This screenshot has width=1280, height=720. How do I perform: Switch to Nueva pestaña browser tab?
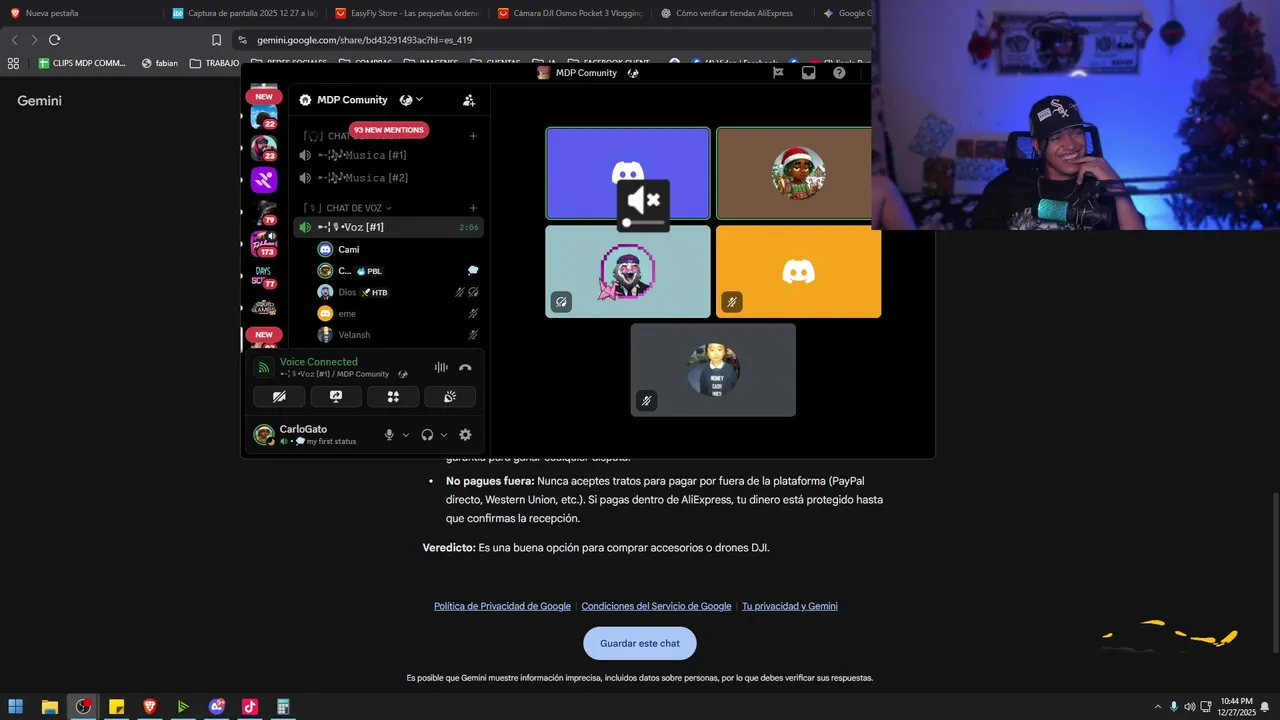(x=81, y=13)
